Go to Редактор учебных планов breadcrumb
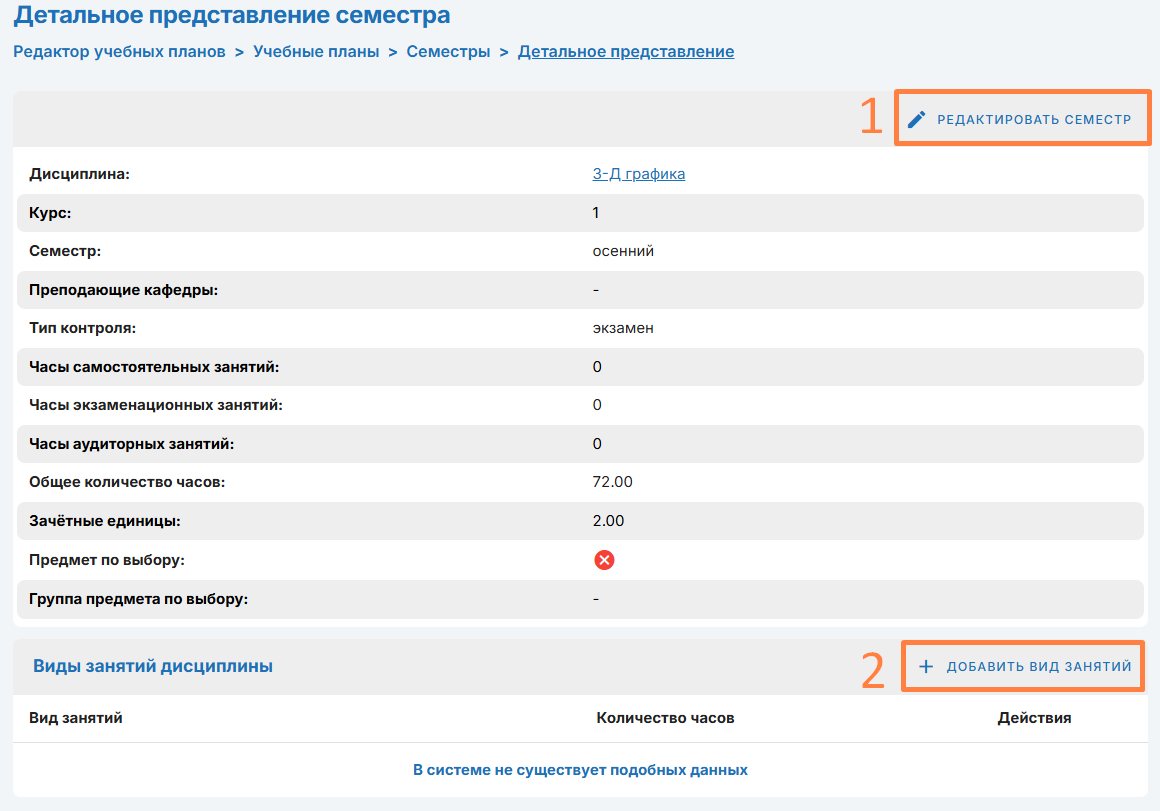The height and width of the screenshot is (811, 1160). 119,52
